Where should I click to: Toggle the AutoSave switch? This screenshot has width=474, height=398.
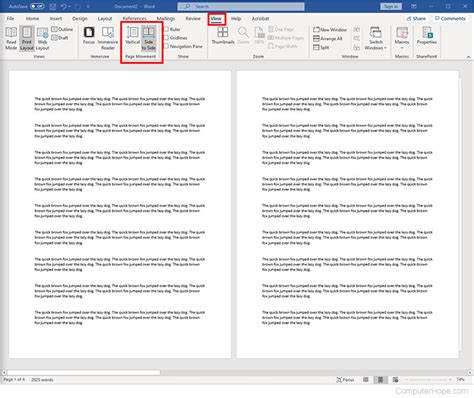(x=37, y=6)
